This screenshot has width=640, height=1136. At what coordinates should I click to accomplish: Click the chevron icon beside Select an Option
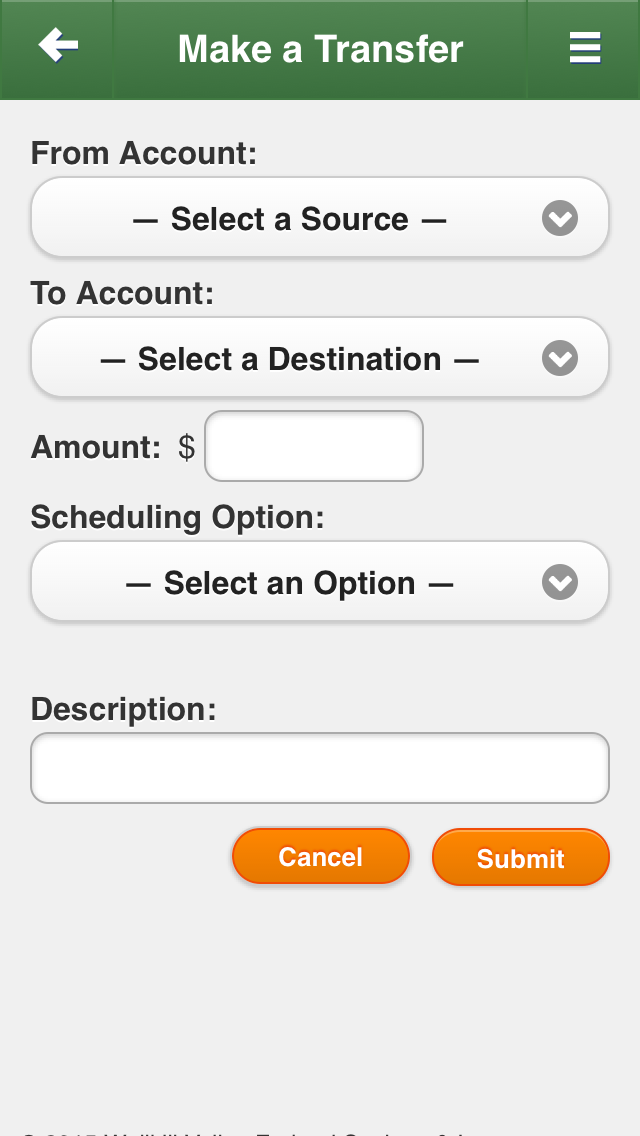[560, 582]
